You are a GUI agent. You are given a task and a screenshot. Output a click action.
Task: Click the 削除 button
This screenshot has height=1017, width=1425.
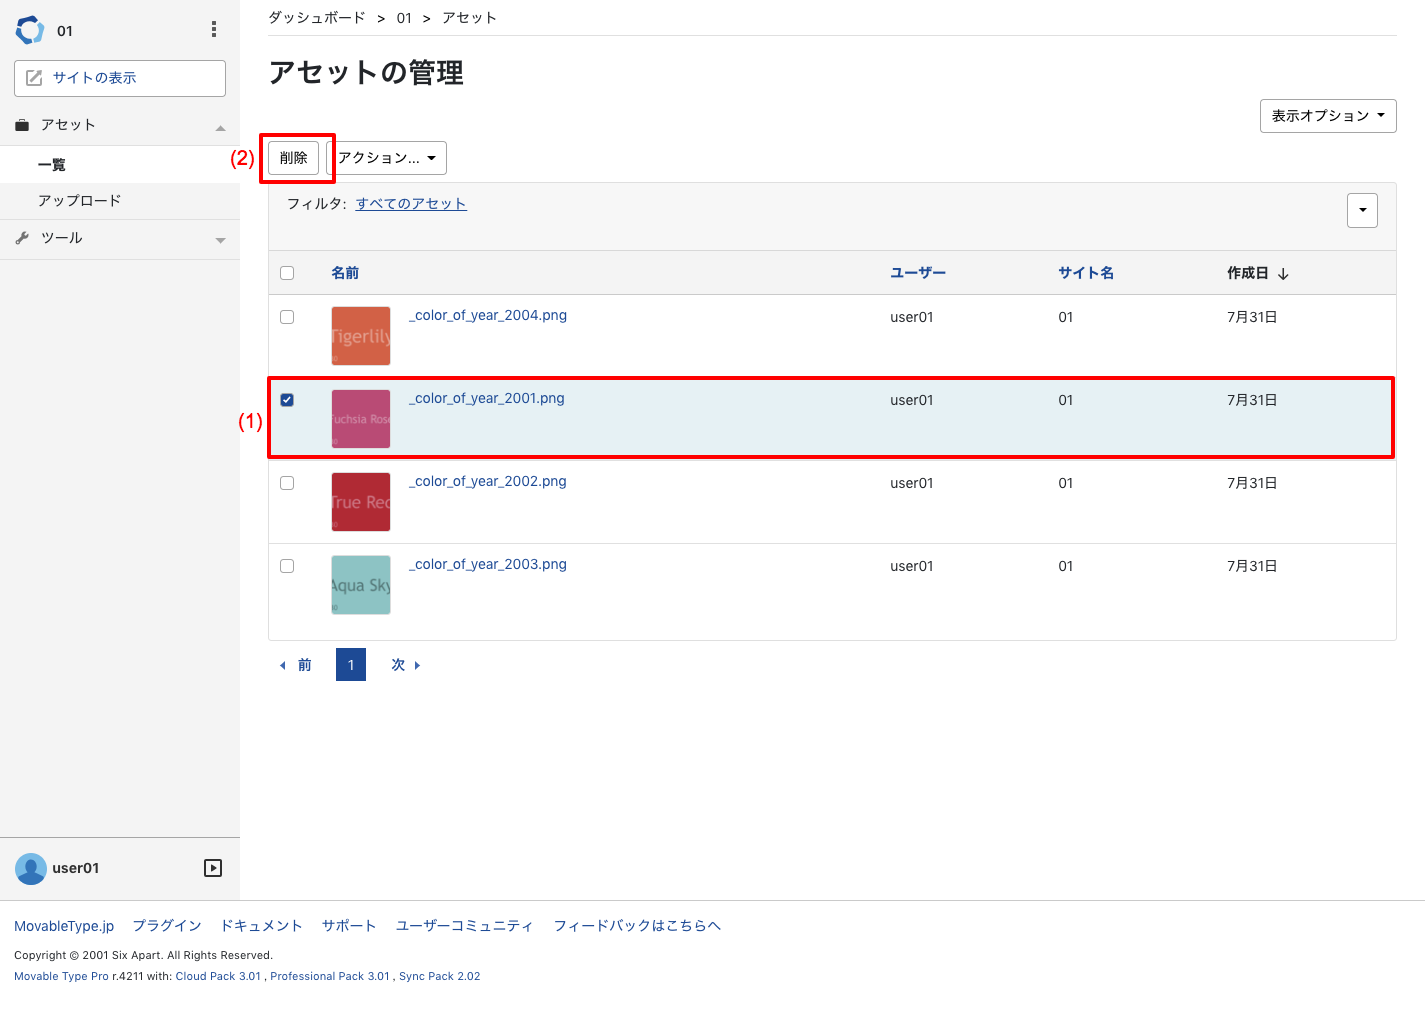click(293, 158)
